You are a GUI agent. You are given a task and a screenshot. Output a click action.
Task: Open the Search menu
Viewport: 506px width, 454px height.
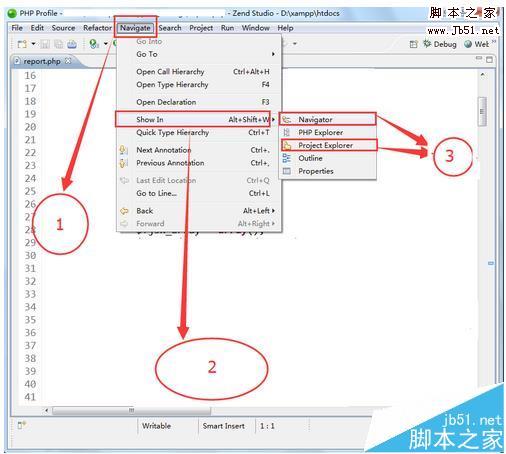point(170,28)
